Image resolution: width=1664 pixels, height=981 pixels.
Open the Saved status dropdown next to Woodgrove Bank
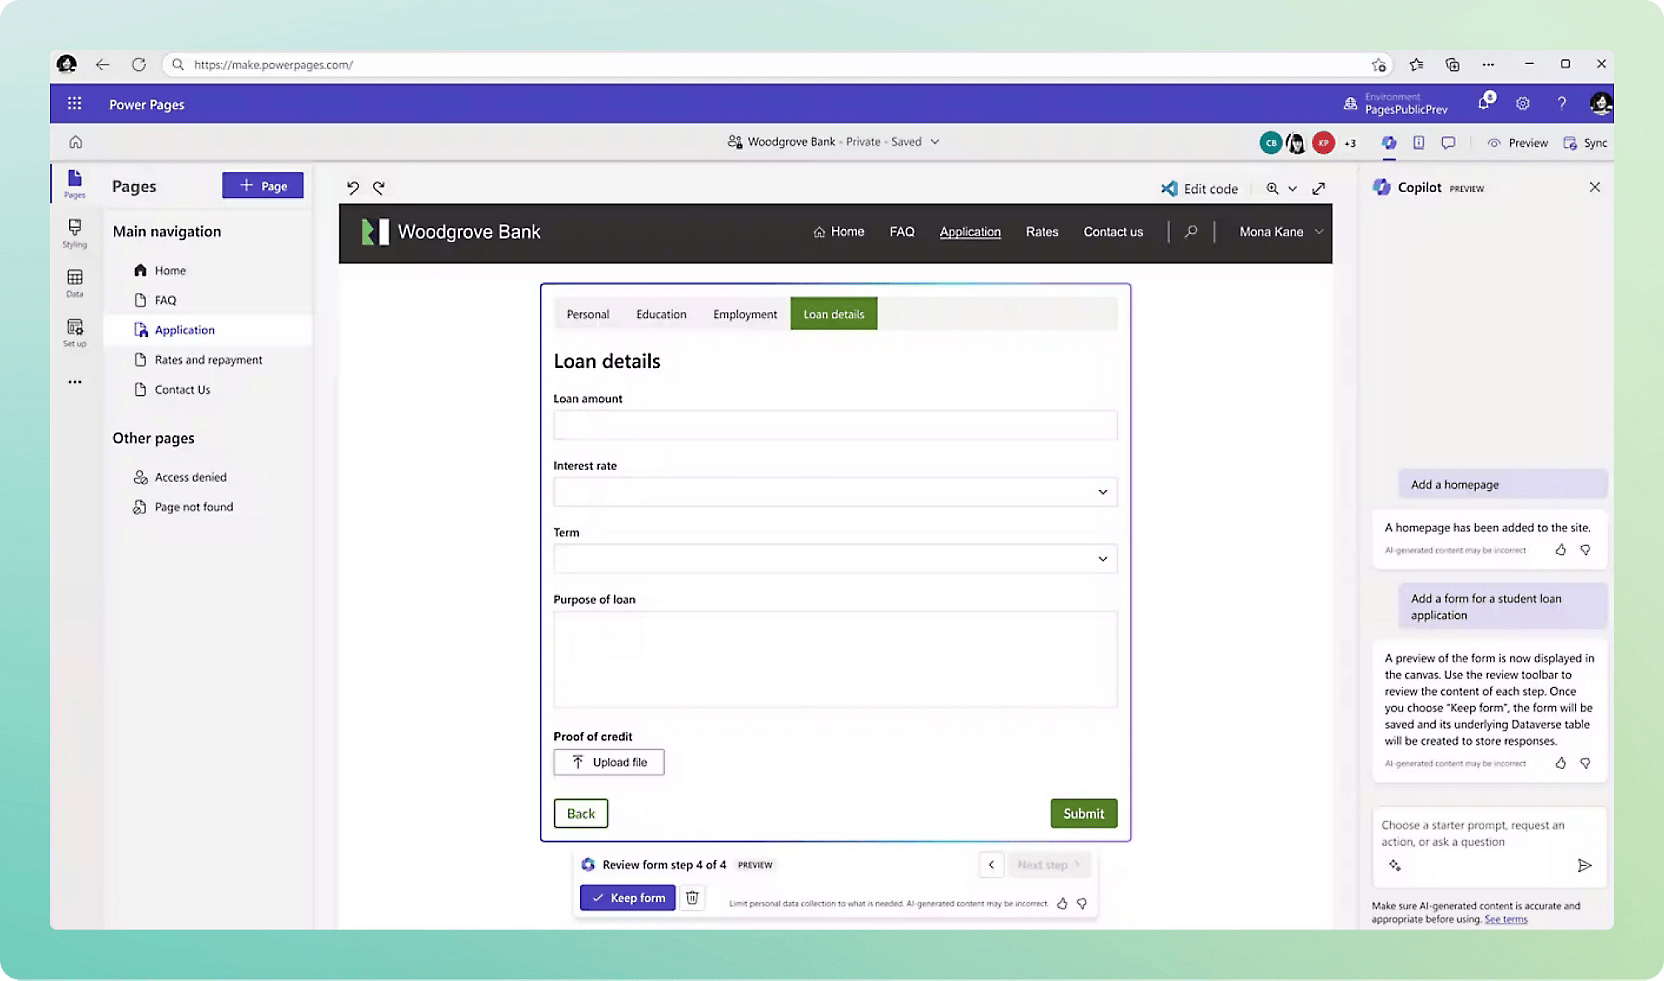(934, 141)
